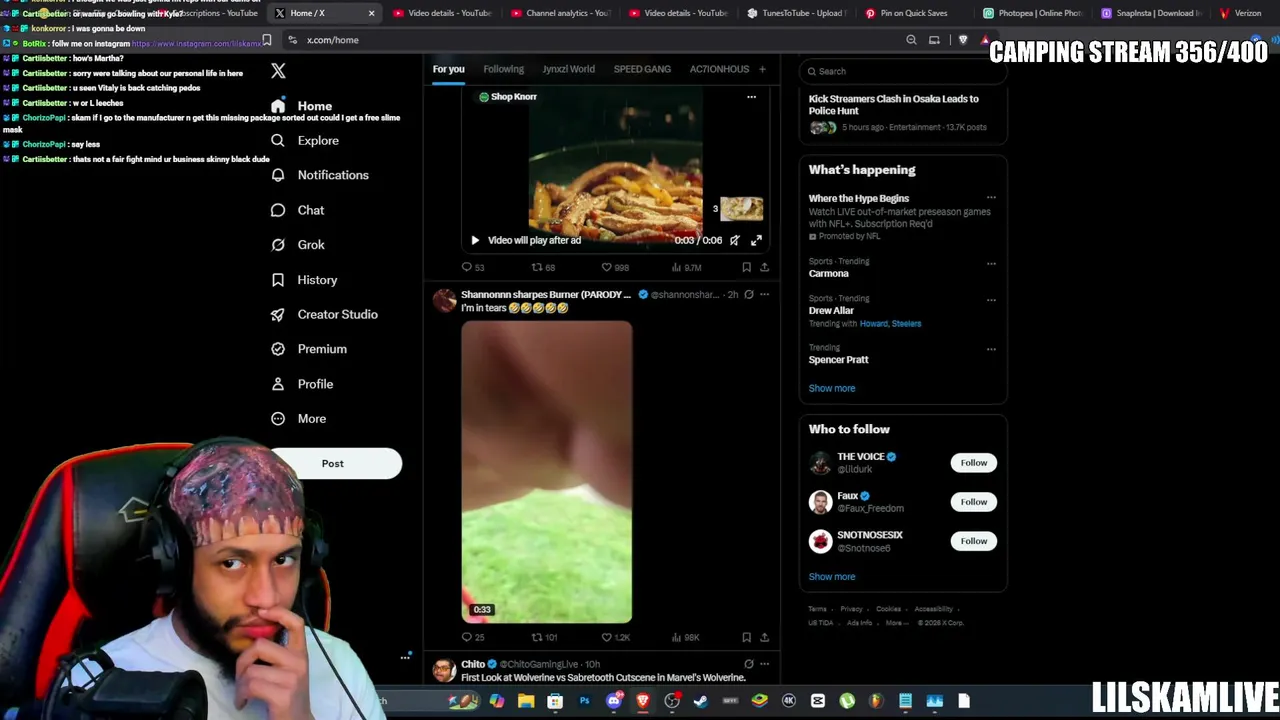Open options for Where the Hype Begins
This screenshot has height=720, width=1280.
click(x=991, y=198)
